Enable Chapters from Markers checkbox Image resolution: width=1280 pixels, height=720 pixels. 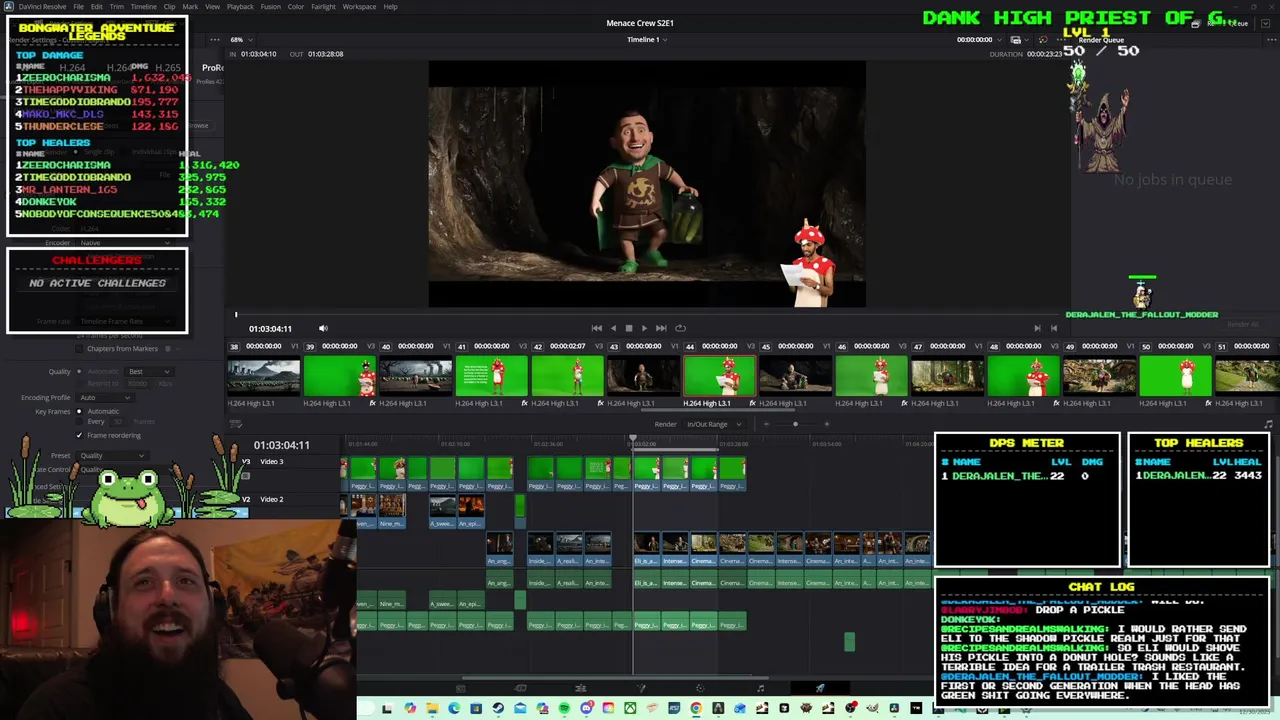pyautogui.click(x=79, y=349)
